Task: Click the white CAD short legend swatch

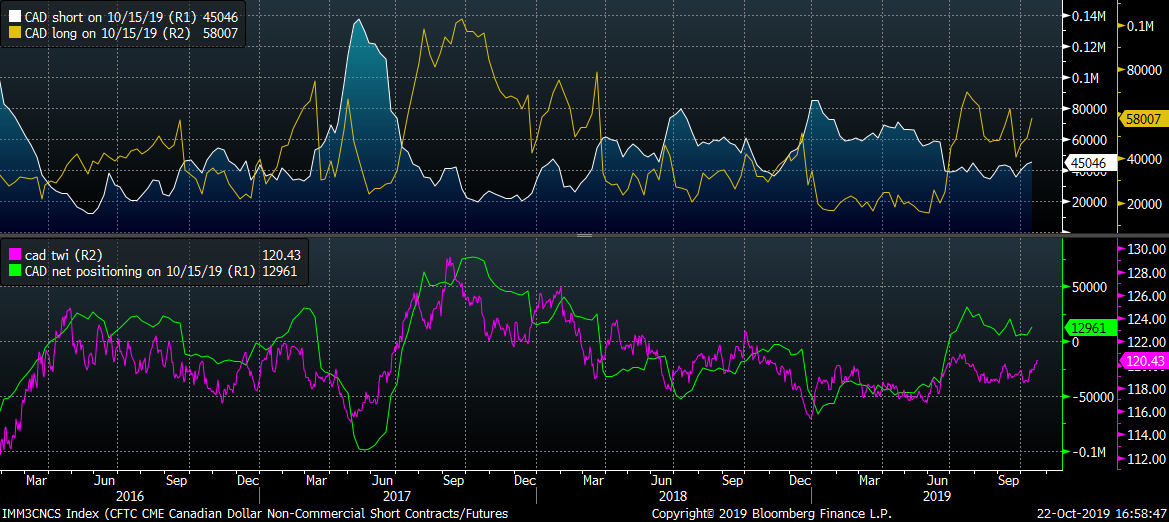Action: [13, 18]
